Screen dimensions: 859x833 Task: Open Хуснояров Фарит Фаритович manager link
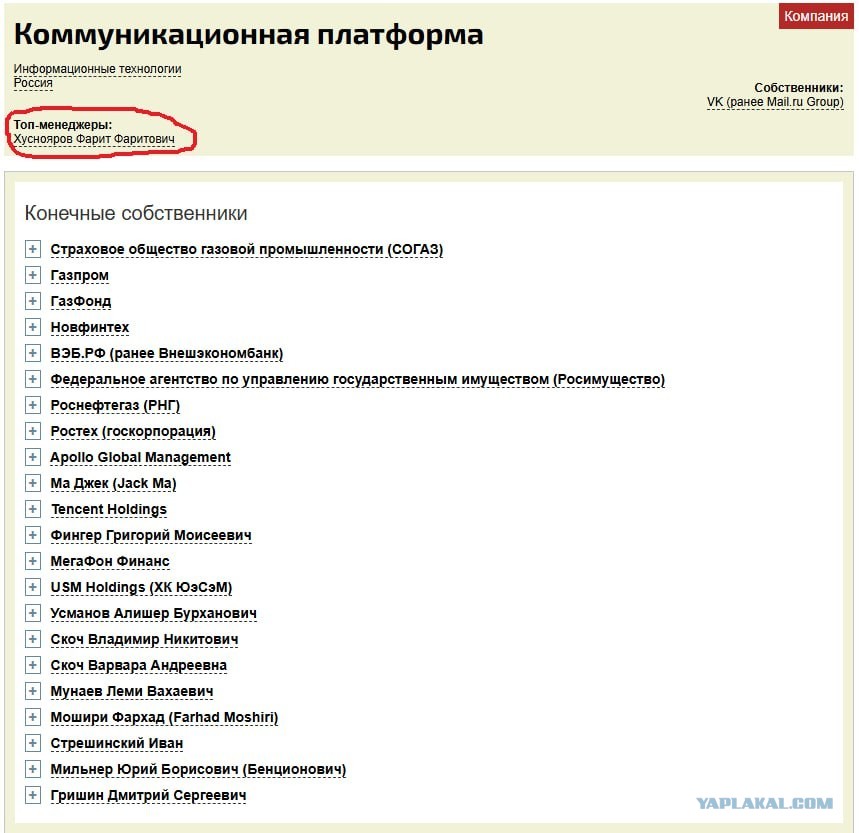point(94,139)
